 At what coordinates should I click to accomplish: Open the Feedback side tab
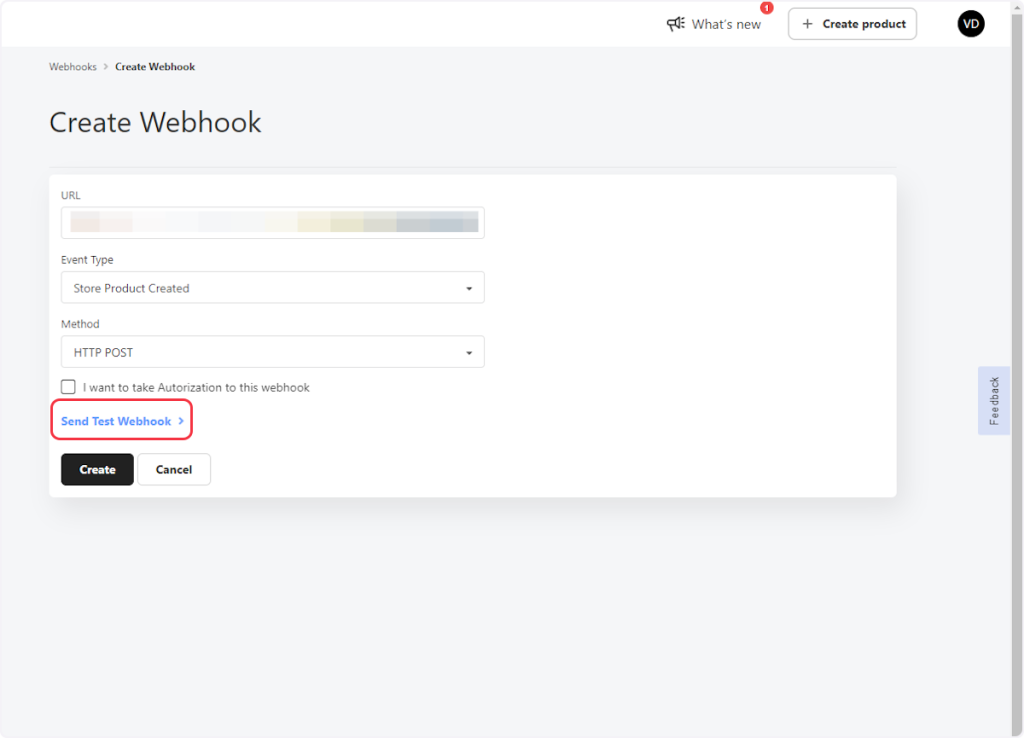[x=993, y=401]
